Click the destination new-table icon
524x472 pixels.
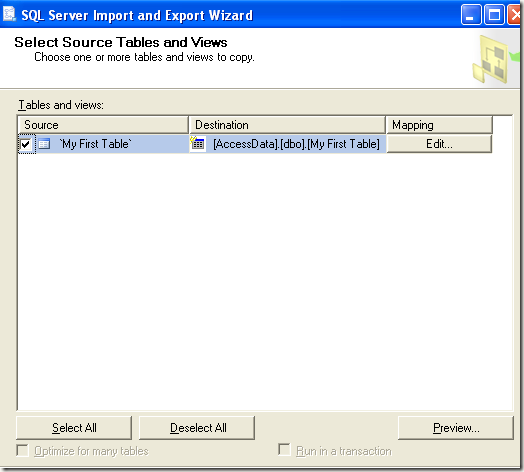tap(197, 143)
